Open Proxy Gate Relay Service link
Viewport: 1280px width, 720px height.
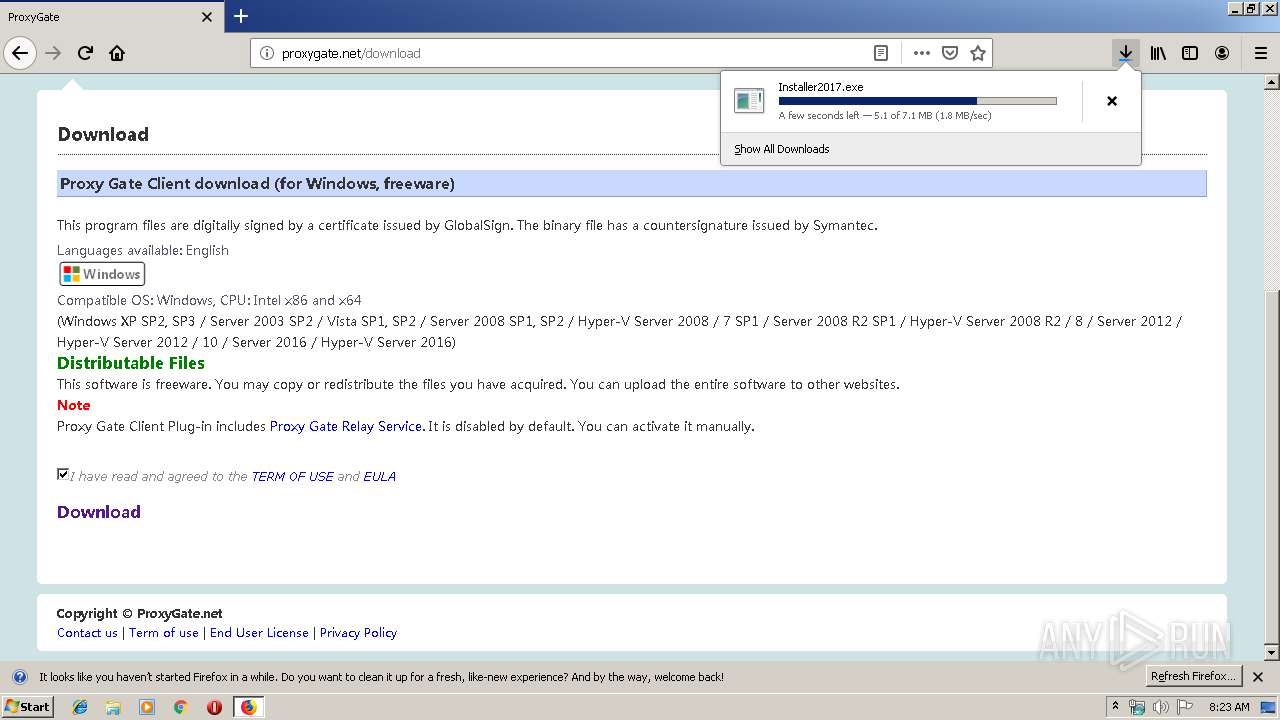(x=346, y=426)
